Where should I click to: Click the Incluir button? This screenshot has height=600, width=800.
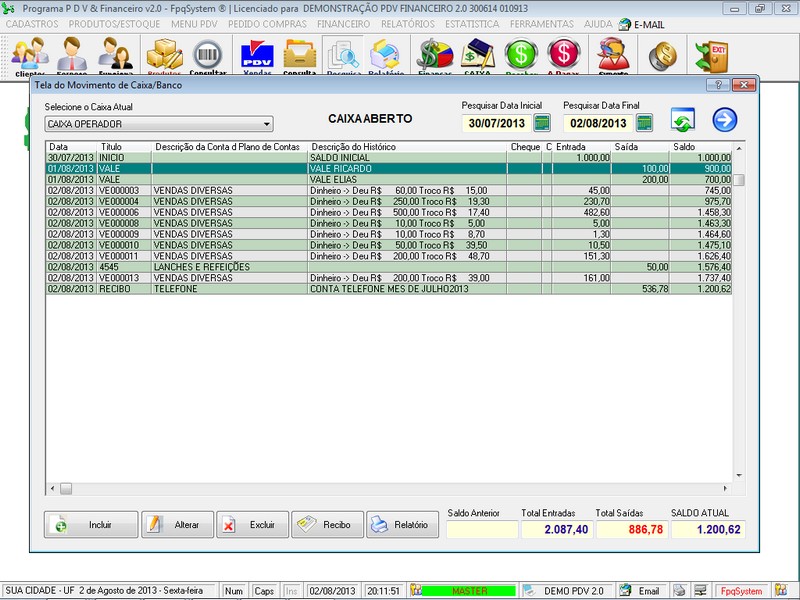coord(91,525)
